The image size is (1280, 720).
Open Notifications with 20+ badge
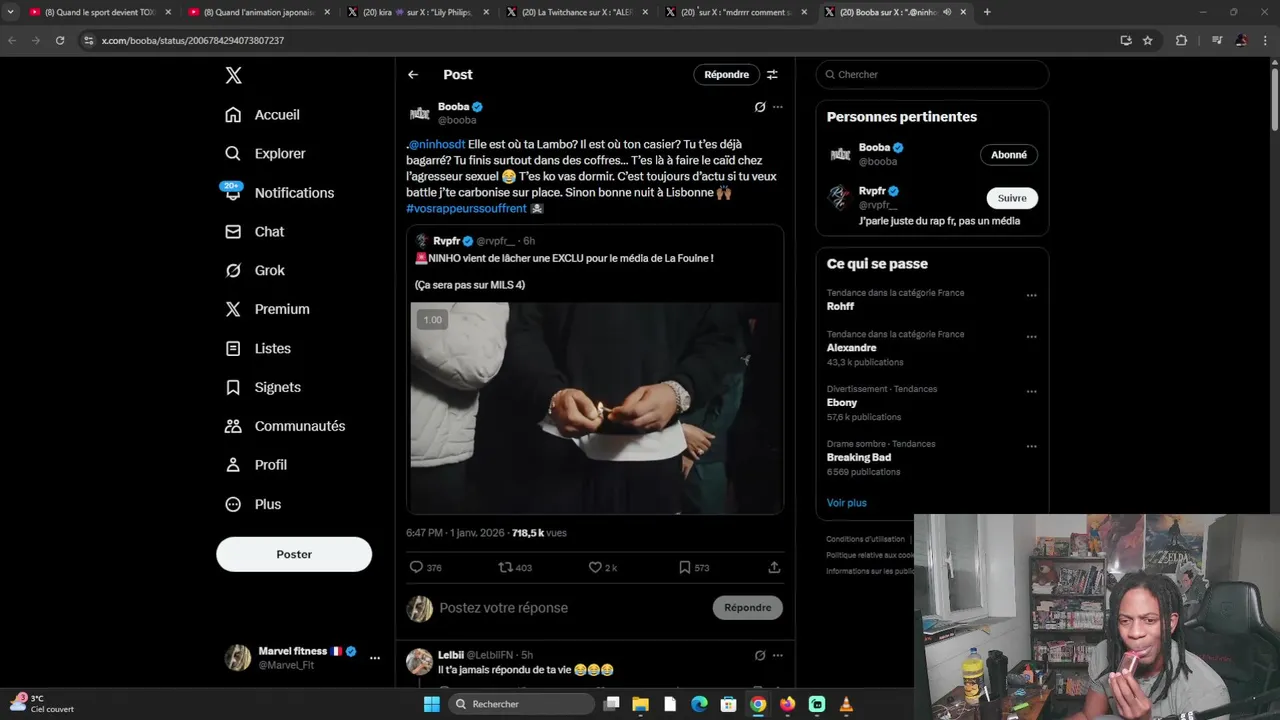(279, 193)
